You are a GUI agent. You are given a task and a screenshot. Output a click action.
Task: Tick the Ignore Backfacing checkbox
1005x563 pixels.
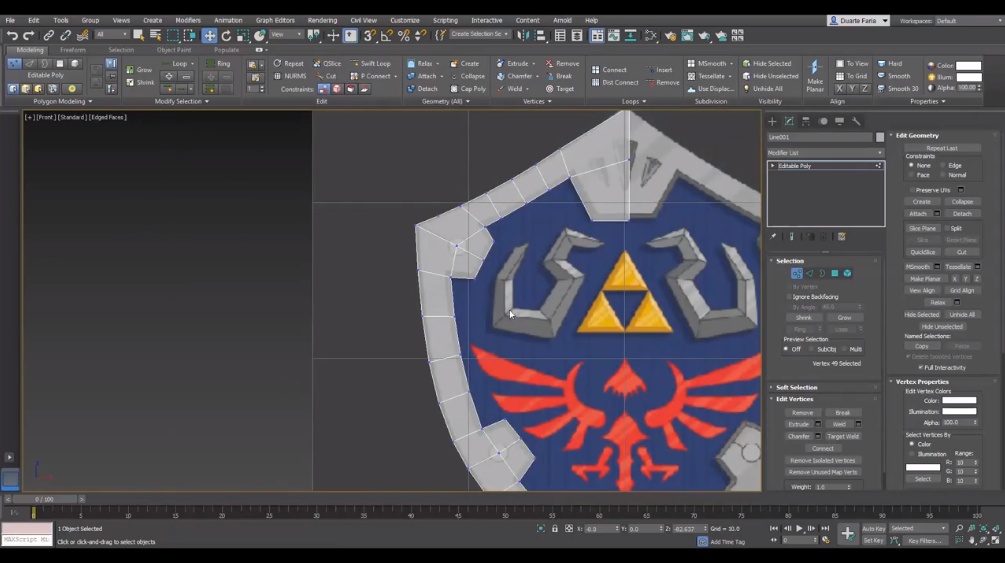(x=789, y=297)
